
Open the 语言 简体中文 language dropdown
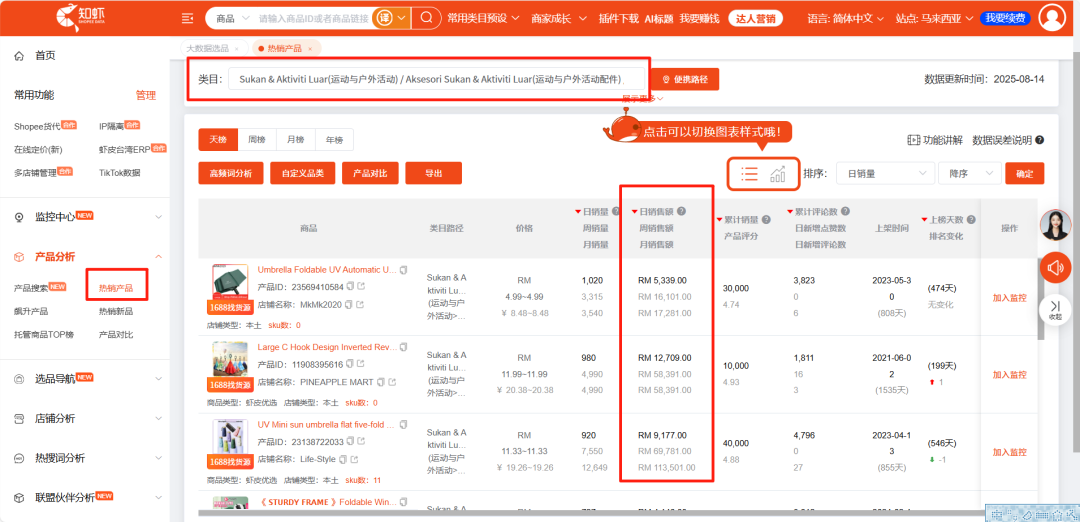point(847,18)
